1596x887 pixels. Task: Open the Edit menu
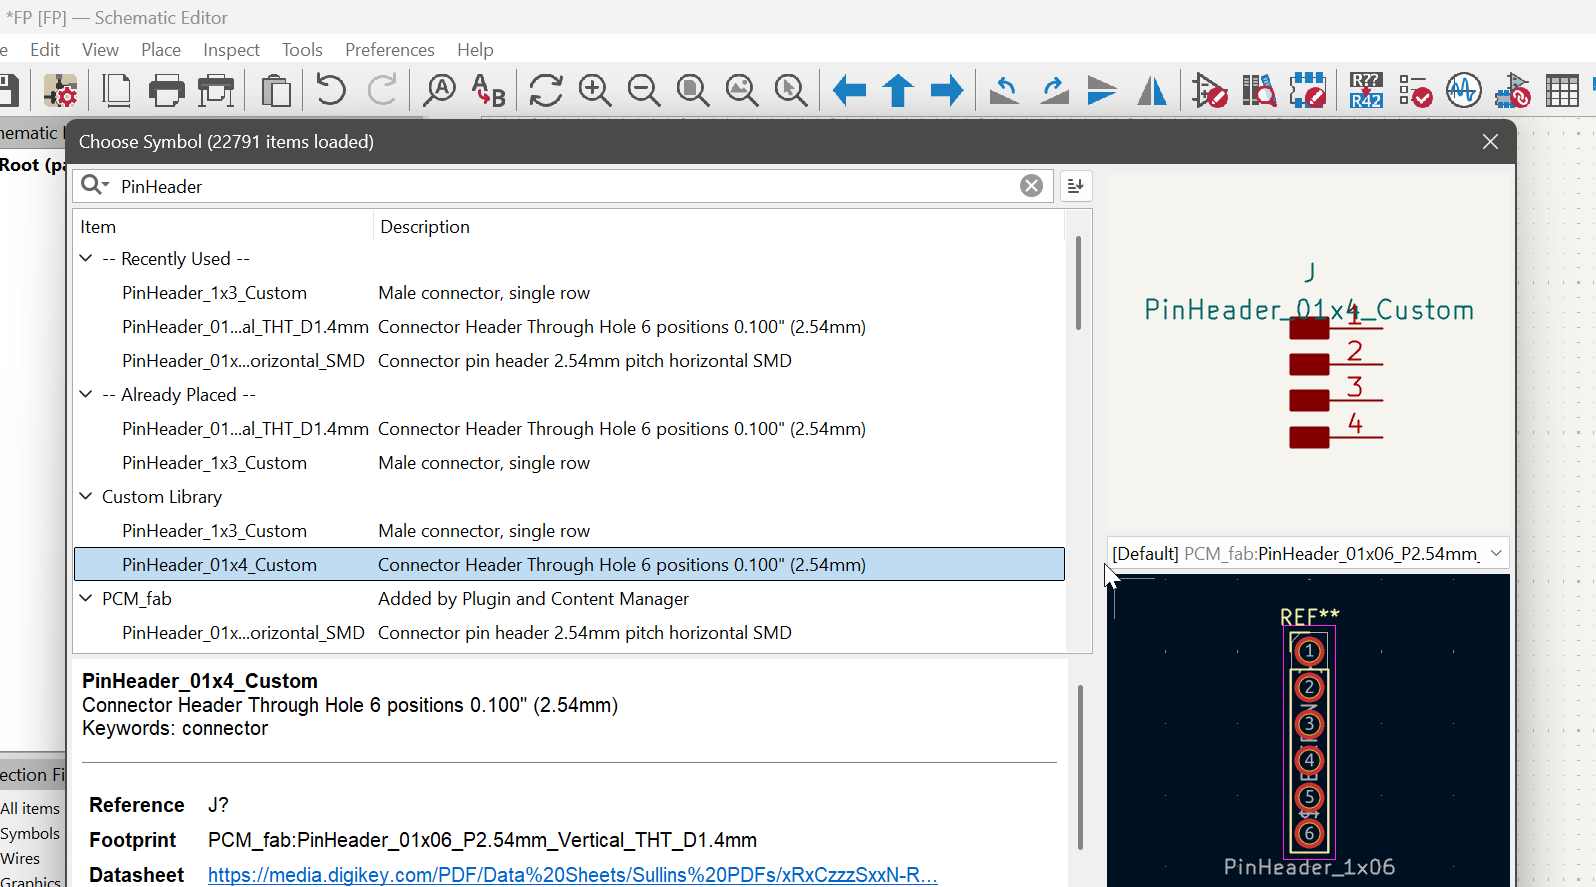[45, 49]
